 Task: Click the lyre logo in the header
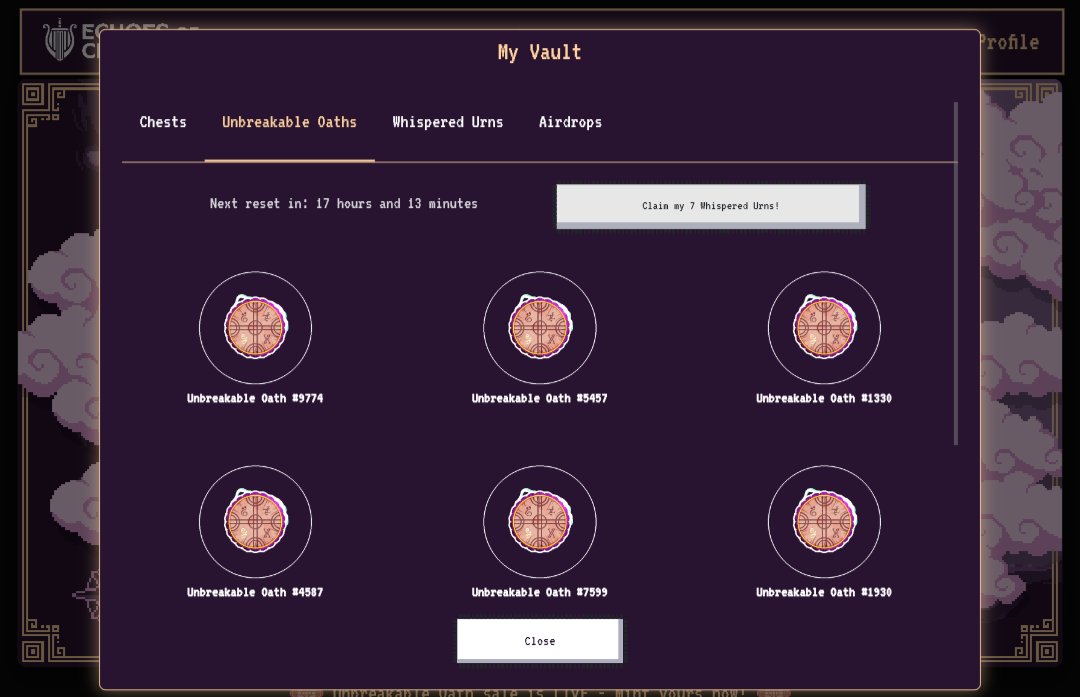pyautogui.click(x=60, y=40)
